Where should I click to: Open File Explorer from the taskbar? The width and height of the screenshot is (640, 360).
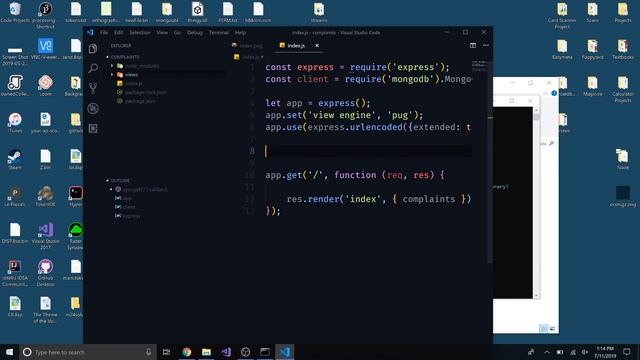pyautogui.click(x=206, y=352)
